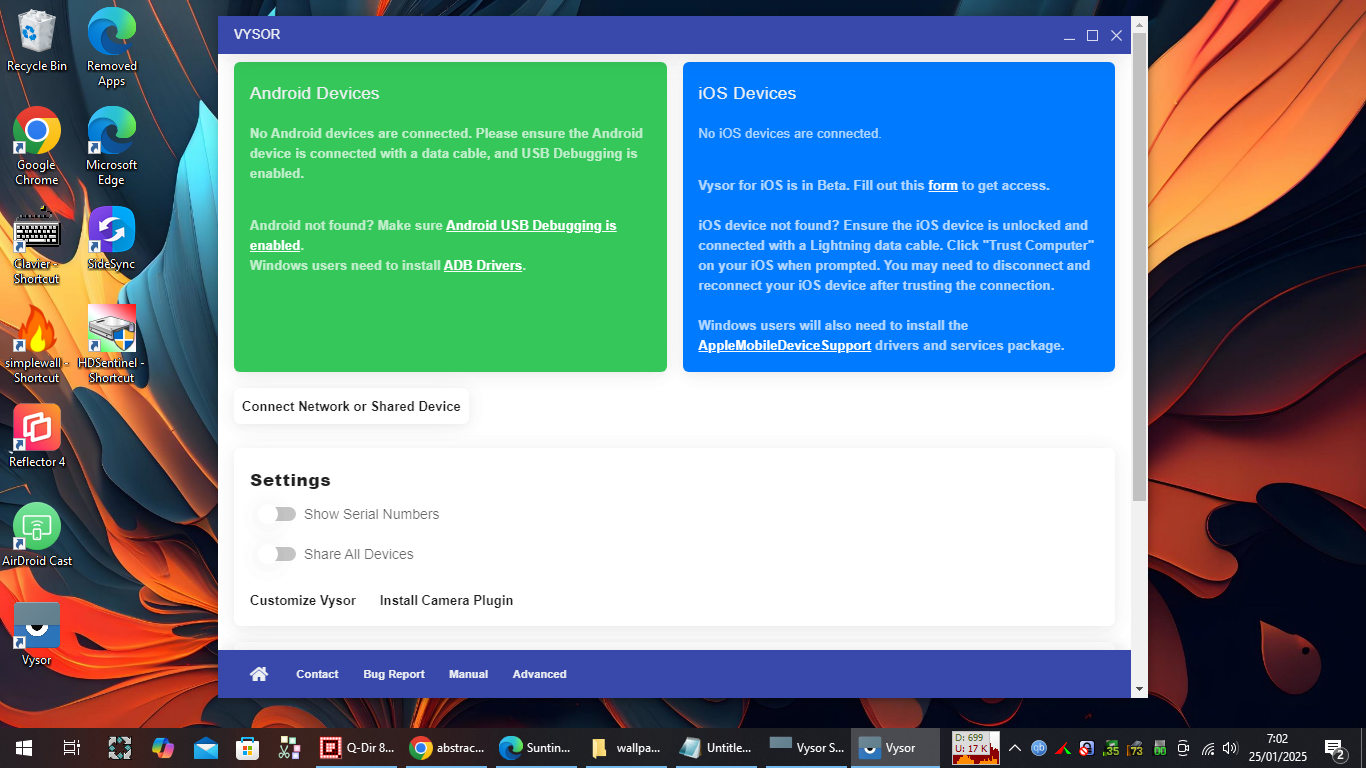Toggle Share All Devices switch
Viewport: 1366px width, 768px height.
(277, 554)
